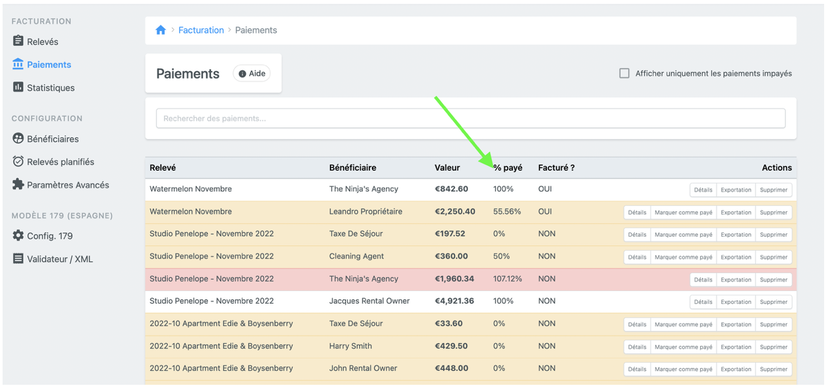This screenshot has width=828, height=388.
Task: Mark Leandro Propriétaire payment as paid
Action: click(x=683, y=212)
